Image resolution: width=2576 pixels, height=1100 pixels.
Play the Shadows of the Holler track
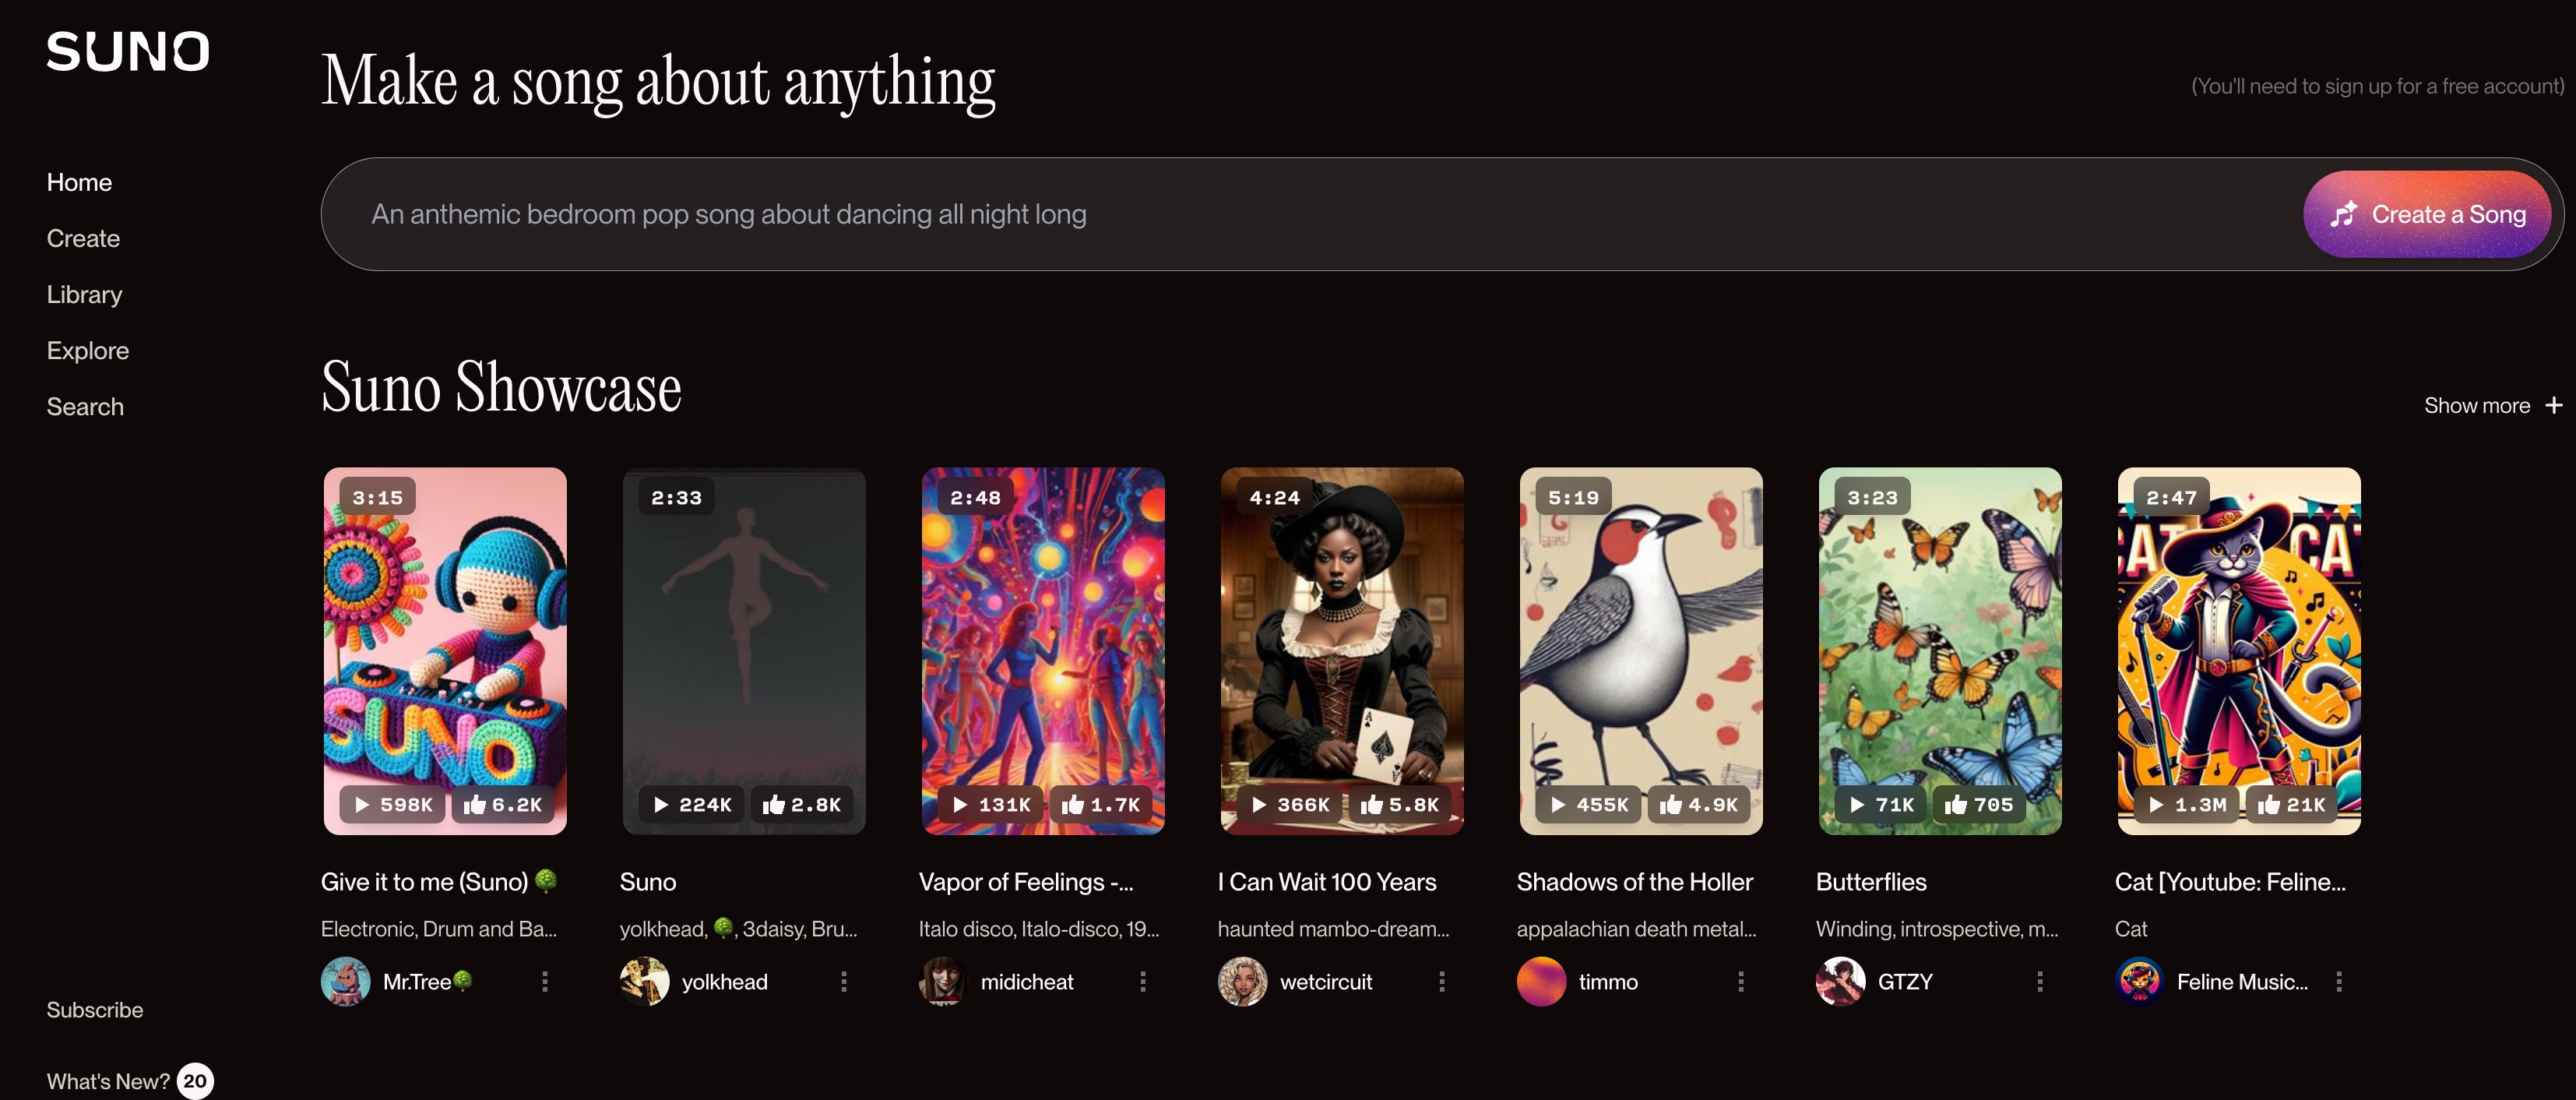[x=1558, y=805]
